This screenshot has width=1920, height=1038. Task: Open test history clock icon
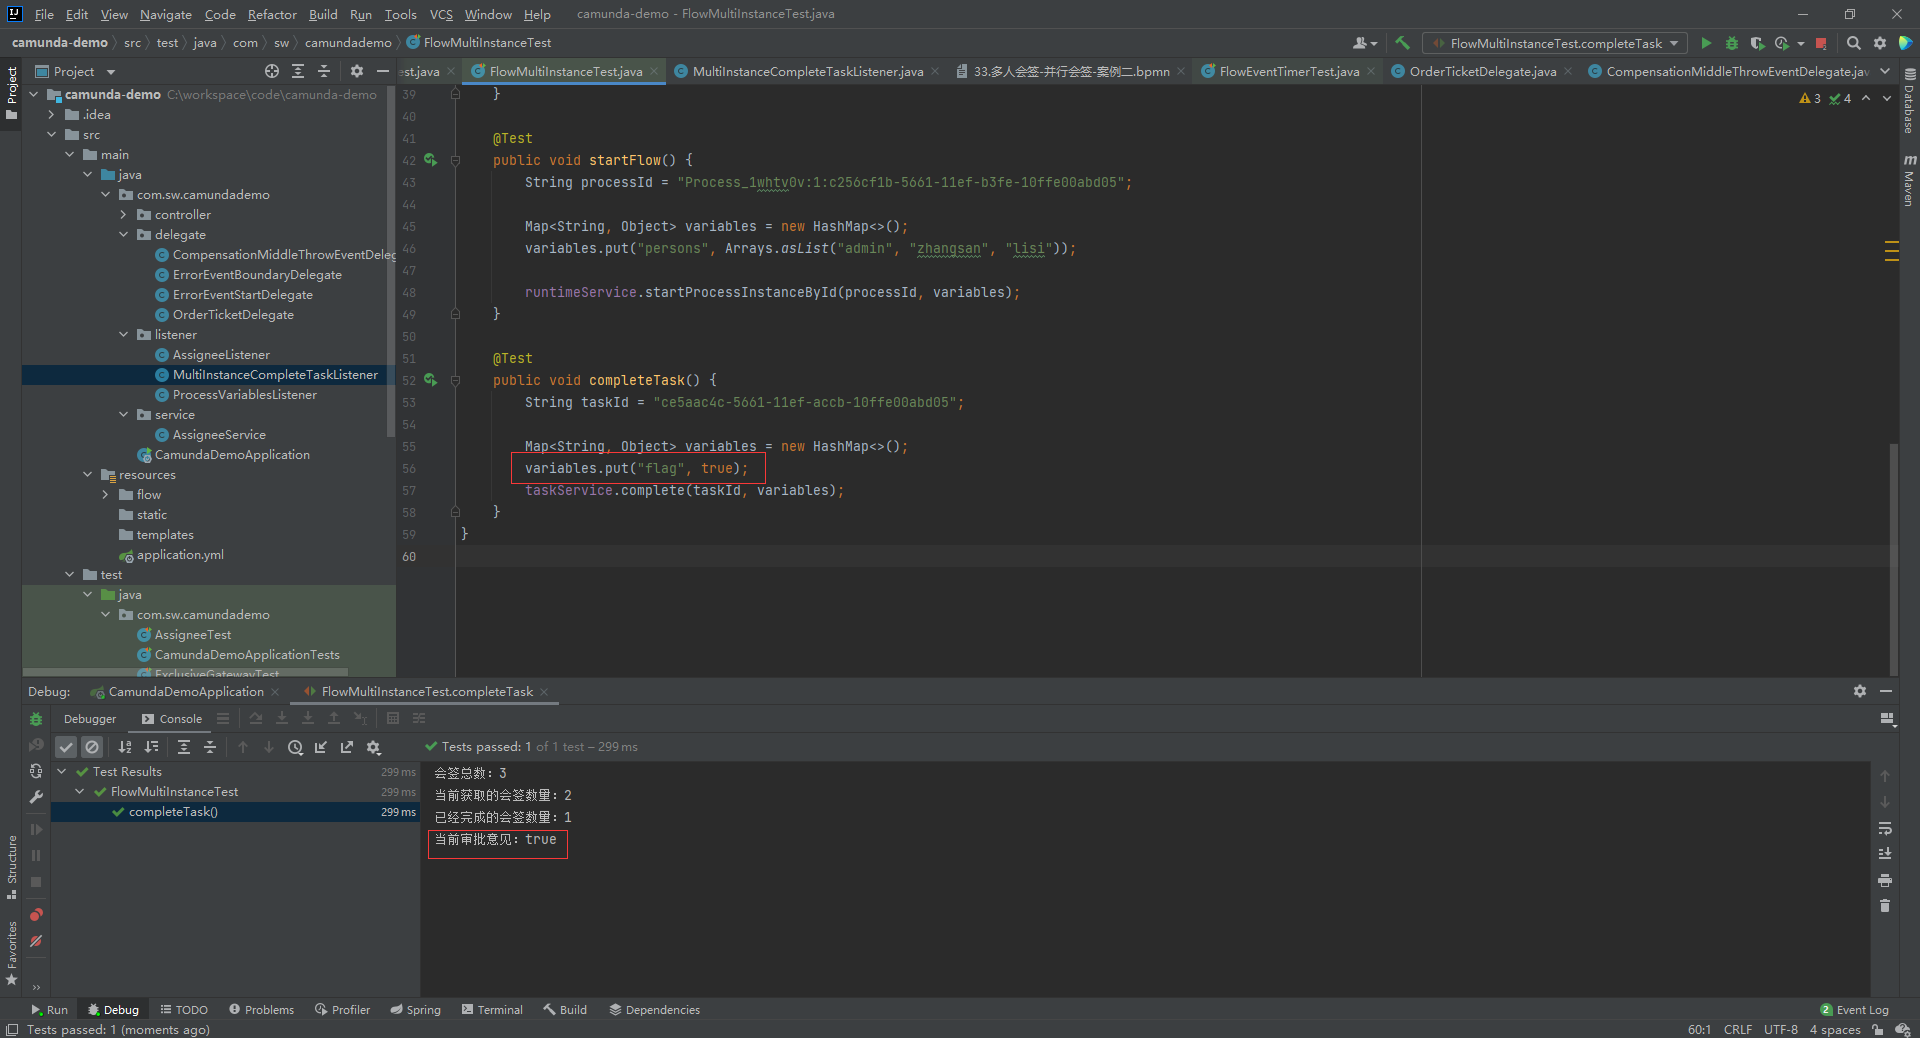tap(295, 747)
